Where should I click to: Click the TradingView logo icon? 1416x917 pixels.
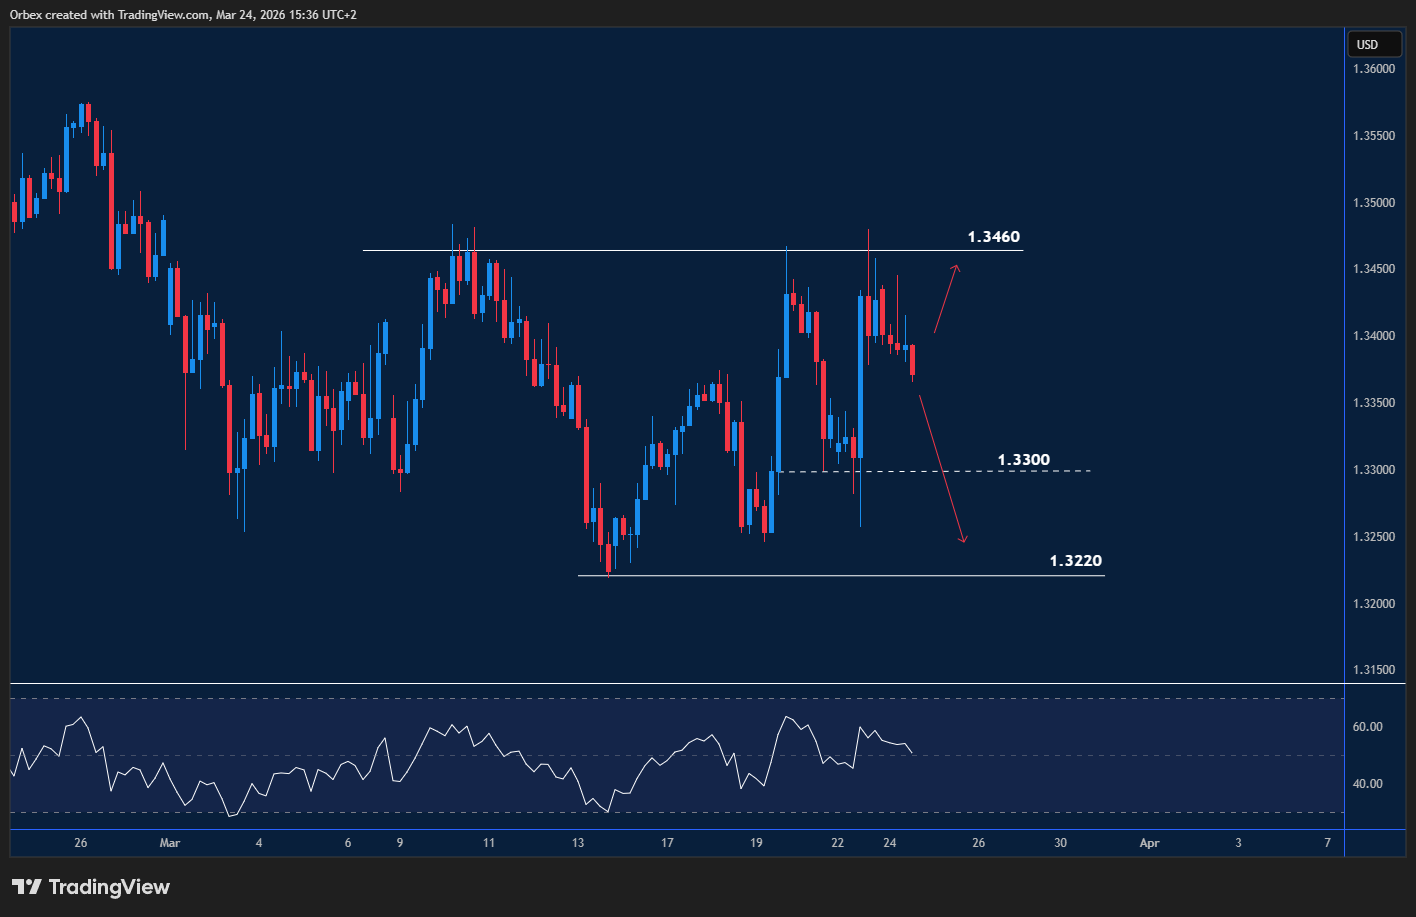click(x=27, y=887)
